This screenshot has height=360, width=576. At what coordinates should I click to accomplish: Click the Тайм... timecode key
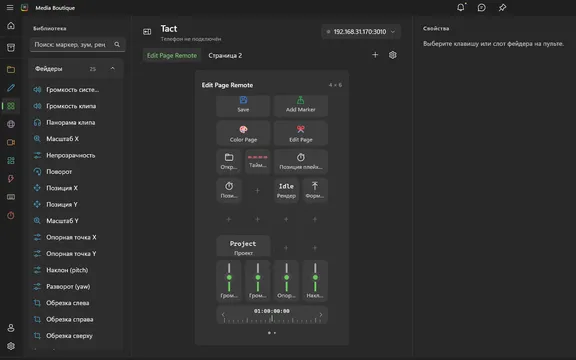[x=258, y=162]
